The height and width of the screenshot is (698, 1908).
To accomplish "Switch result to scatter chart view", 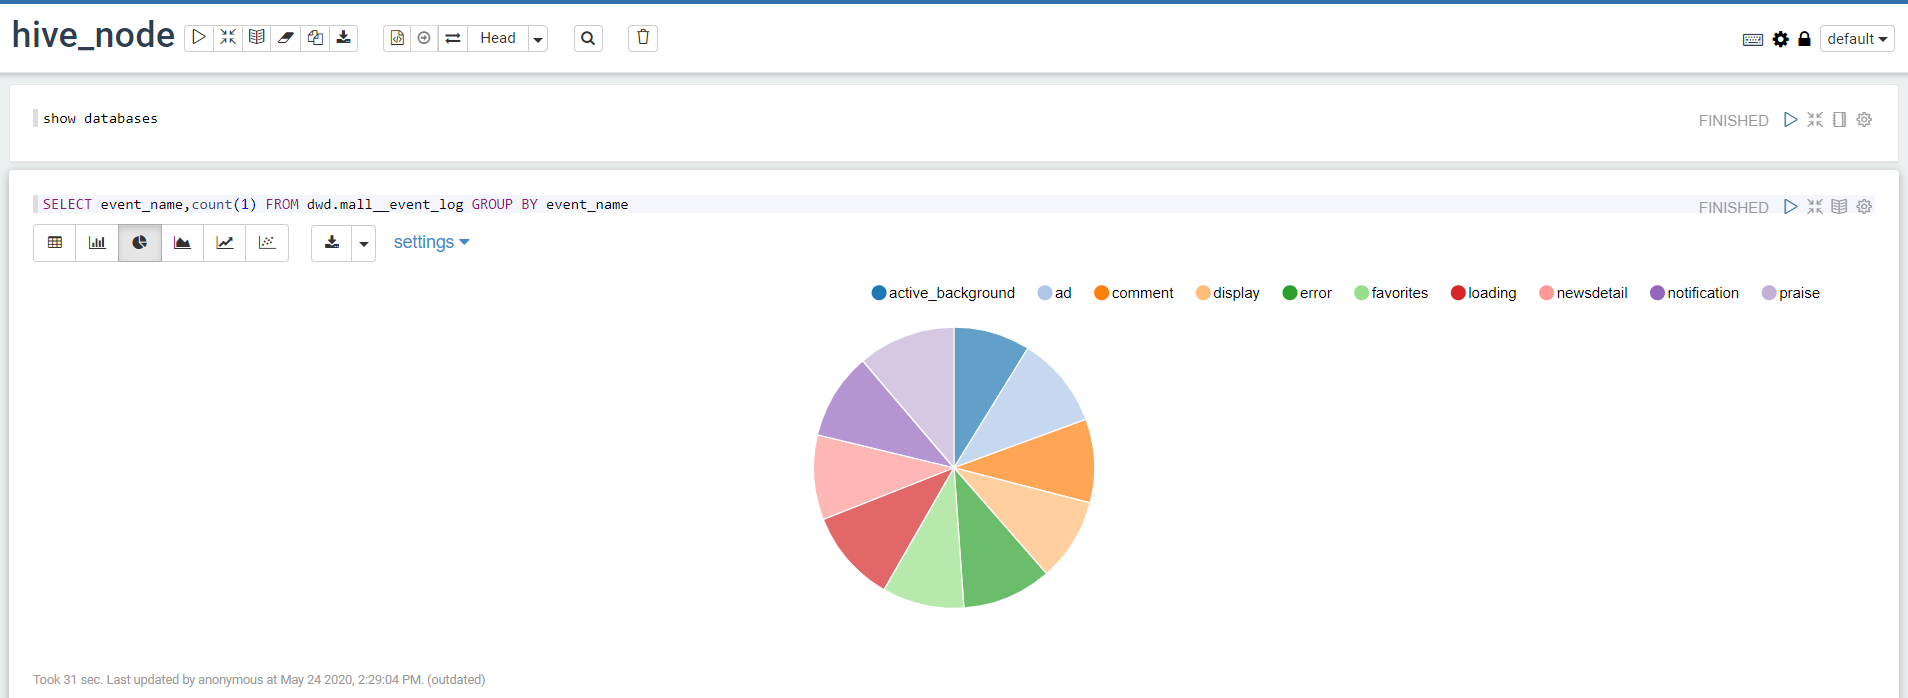I will [x=267, y=243].
